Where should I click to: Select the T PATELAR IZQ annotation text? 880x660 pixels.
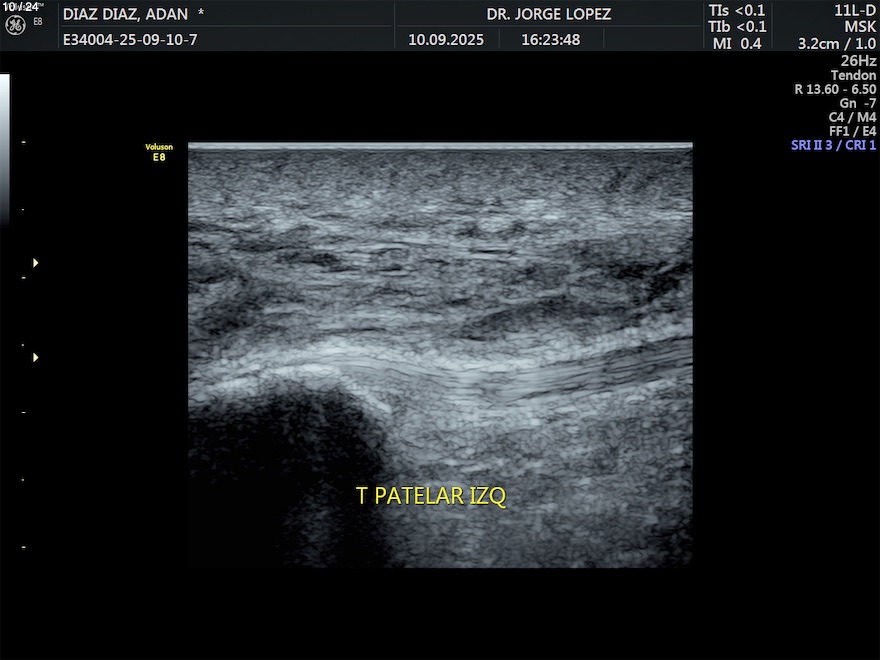pos(431,496)
